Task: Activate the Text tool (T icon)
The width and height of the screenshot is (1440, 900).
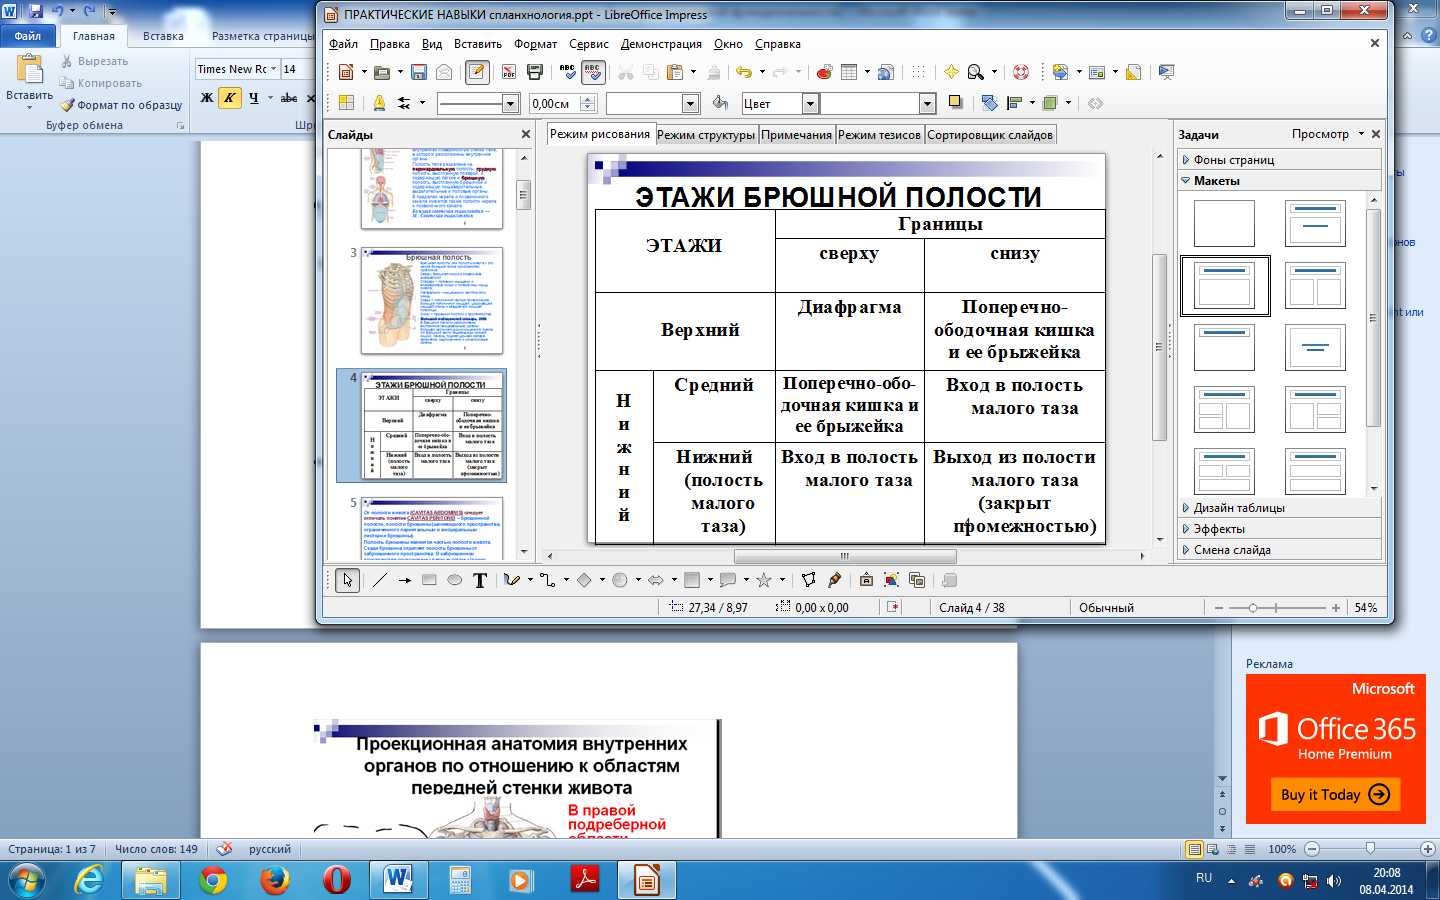Action: pos(480,580)
